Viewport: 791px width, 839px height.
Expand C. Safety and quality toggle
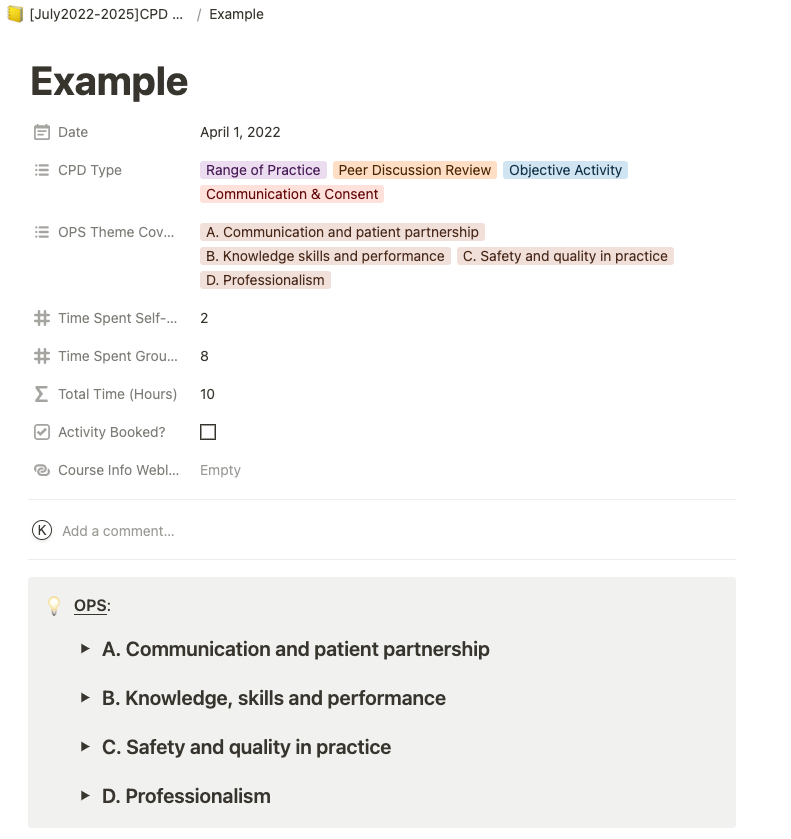click(x=85, y=747)
